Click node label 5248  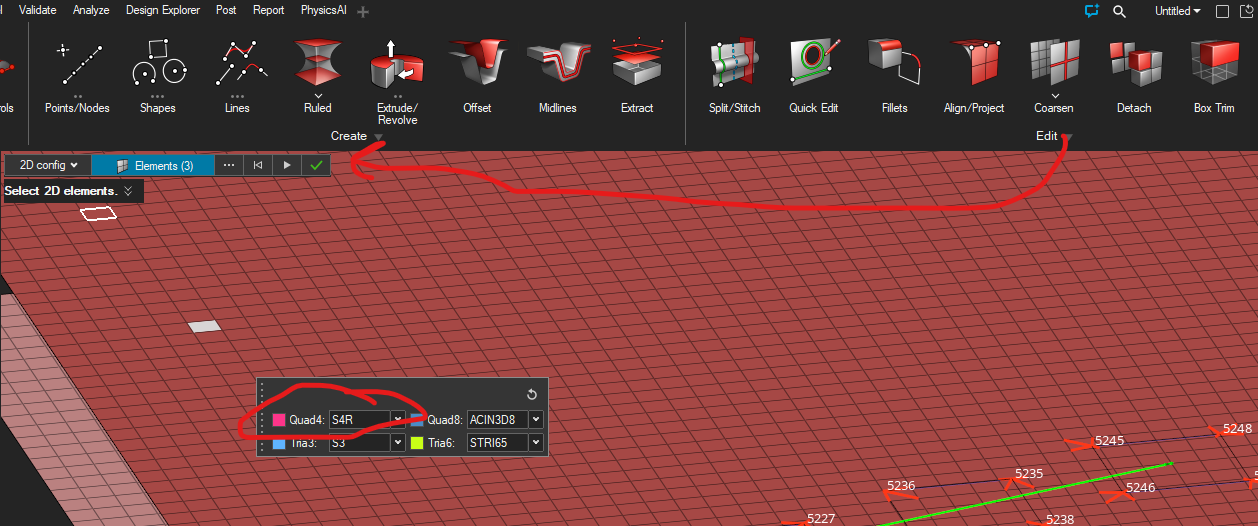click(1237, 429)
